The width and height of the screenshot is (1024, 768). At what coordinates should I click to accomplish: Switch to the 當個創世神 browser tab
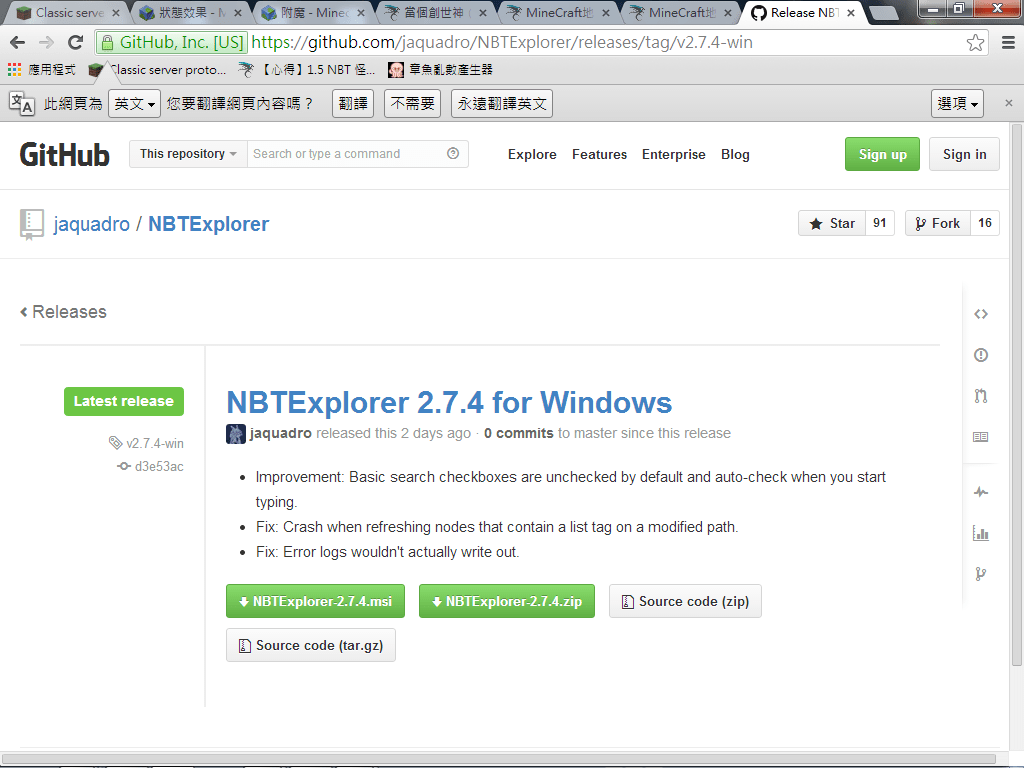point(435,13)
